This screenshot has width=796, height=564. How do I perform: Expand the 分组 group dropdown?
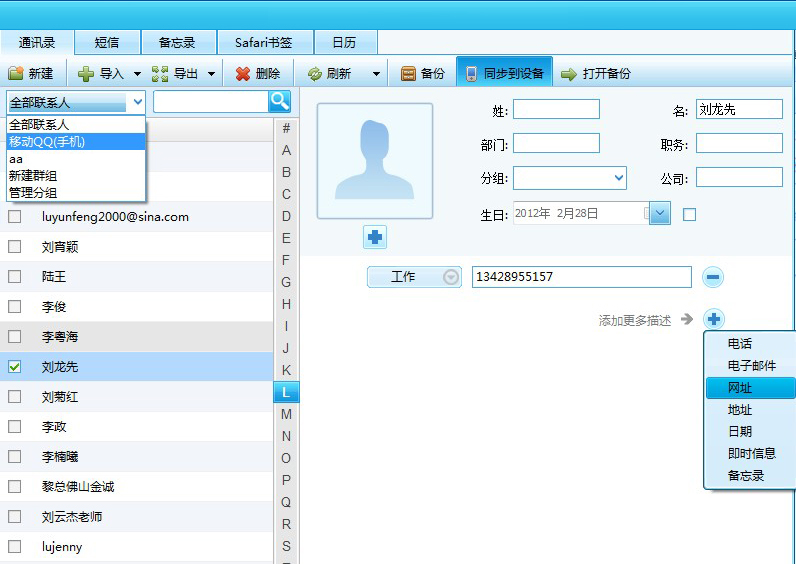pyautogui.click(x=619, y=178)
